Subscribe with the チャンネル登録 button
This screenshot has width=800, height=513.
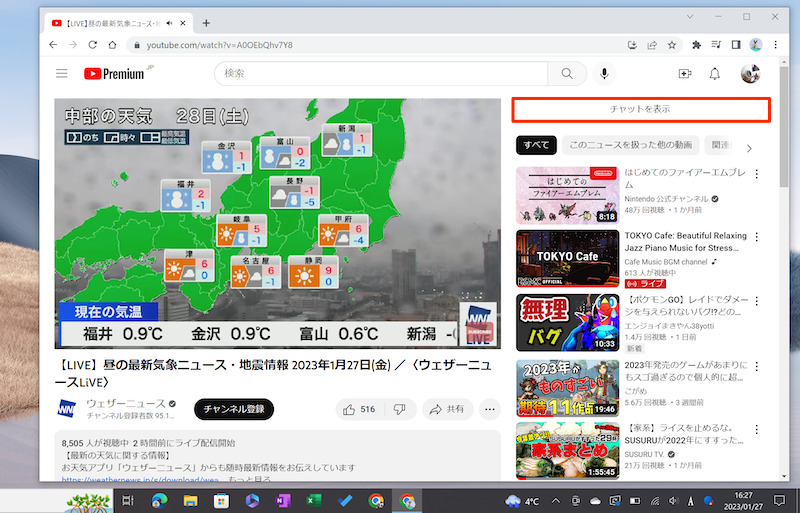point(233,409)
